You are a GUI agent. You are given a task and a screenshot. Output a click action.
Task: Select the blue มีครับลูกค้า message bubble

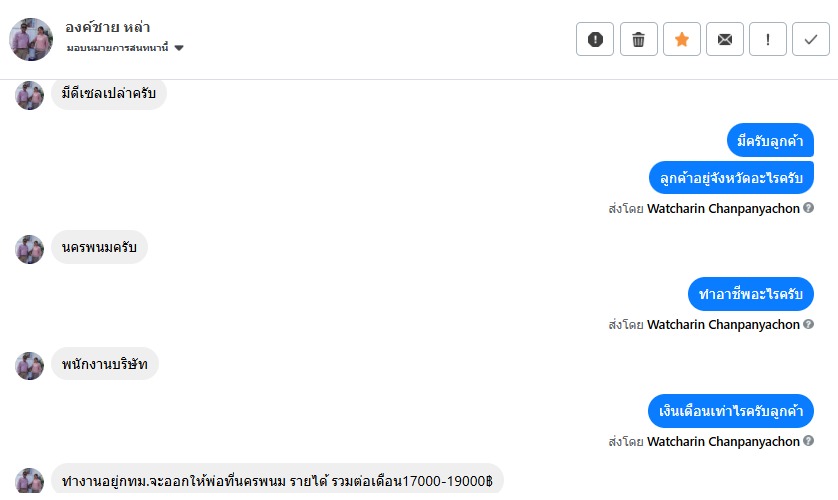(x=769, y=141)
